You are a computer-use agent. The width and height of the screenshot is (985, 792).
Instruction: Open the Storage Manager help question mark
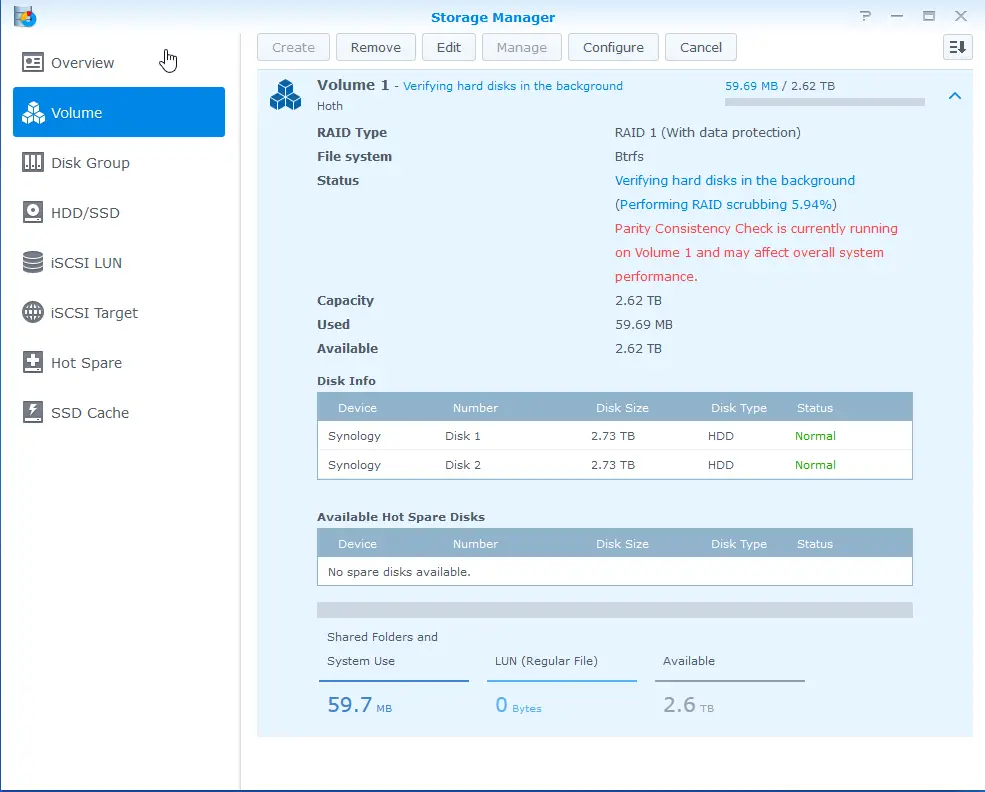865,16
